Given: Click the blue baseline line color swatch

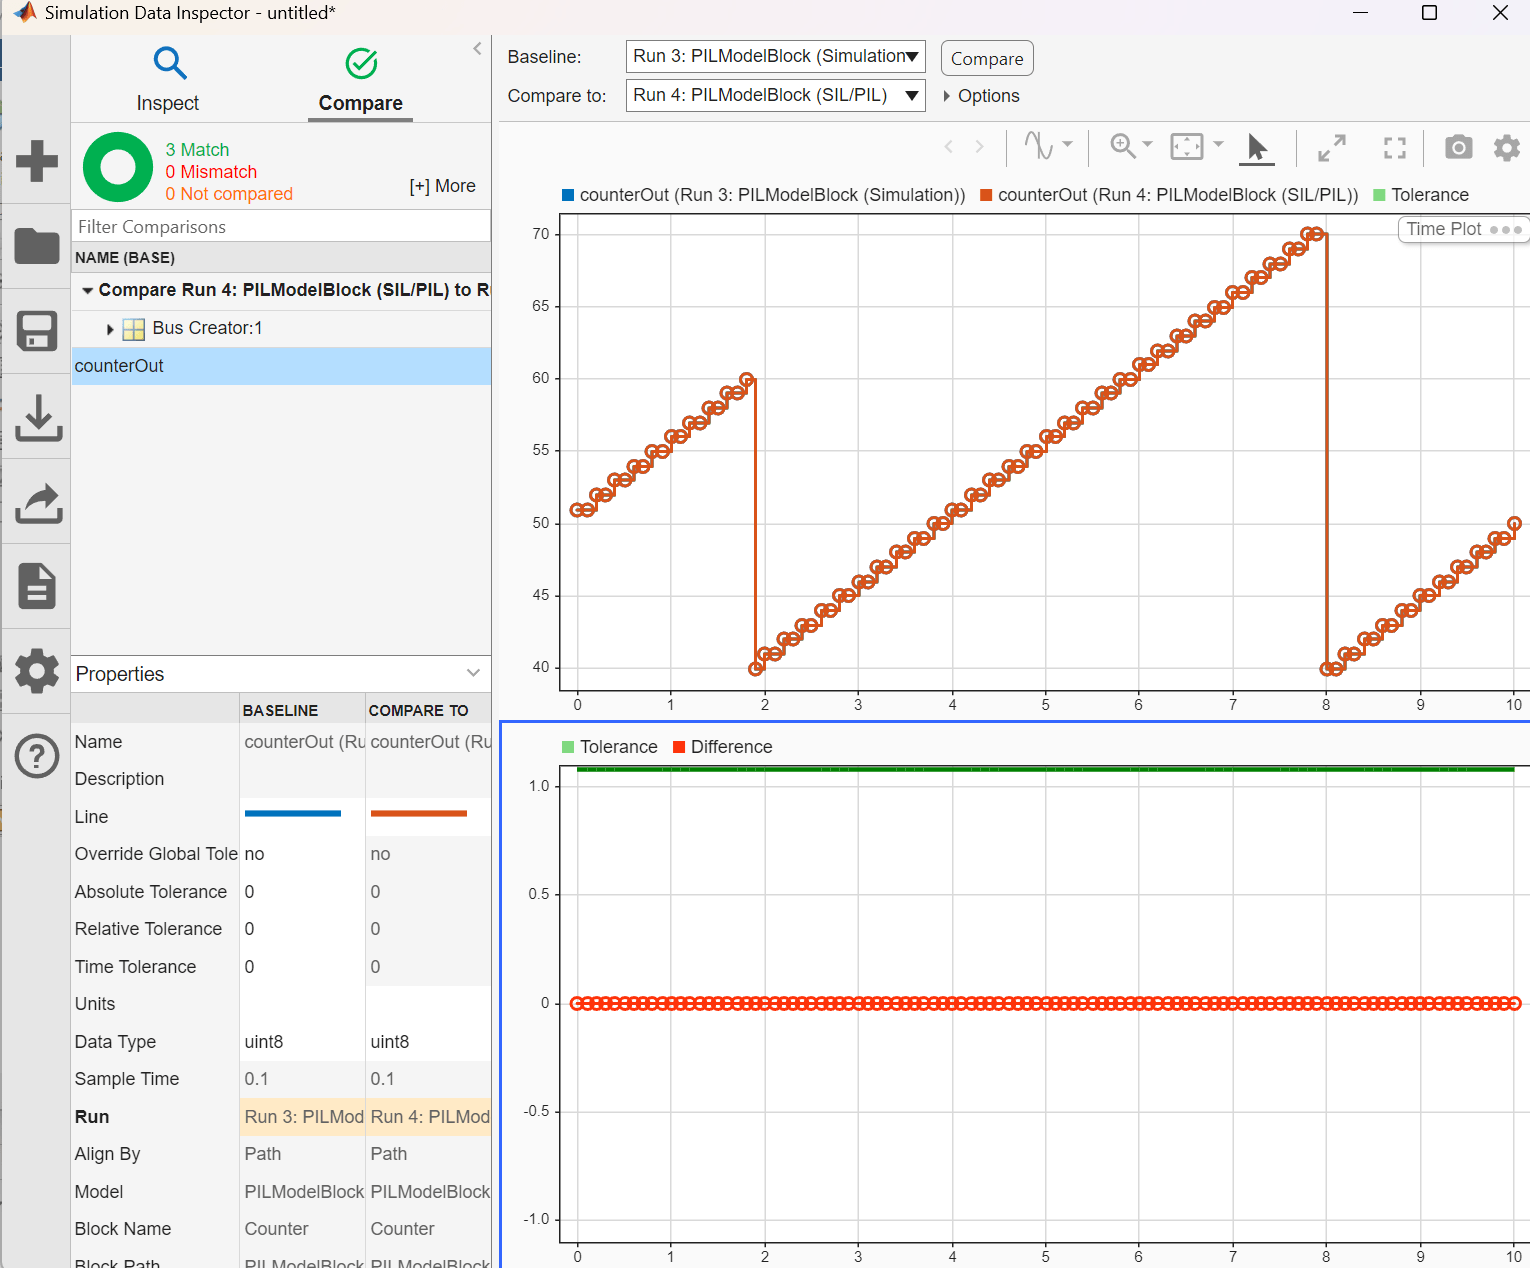Looking at the screenshot, I should (x=293, y=814).
